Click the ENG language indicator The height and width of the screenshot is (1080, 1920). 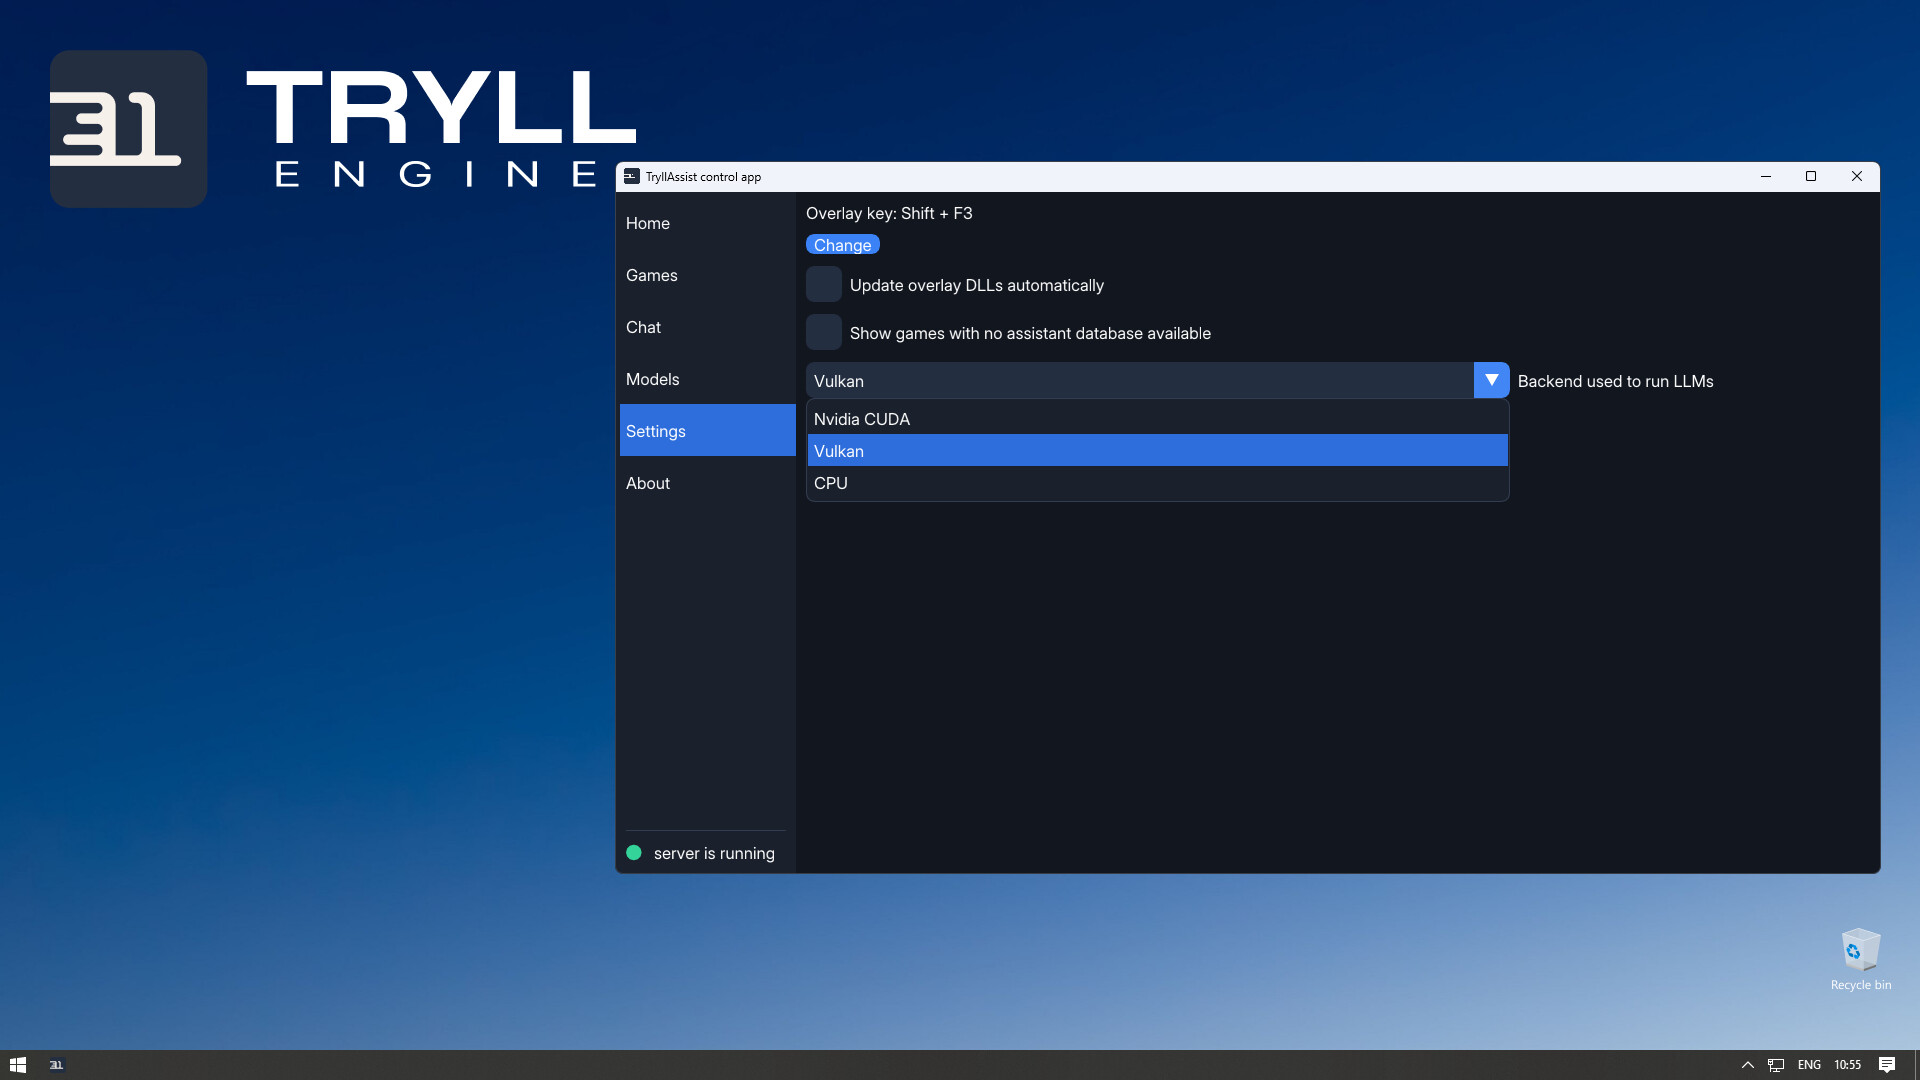[1809, 1065]
